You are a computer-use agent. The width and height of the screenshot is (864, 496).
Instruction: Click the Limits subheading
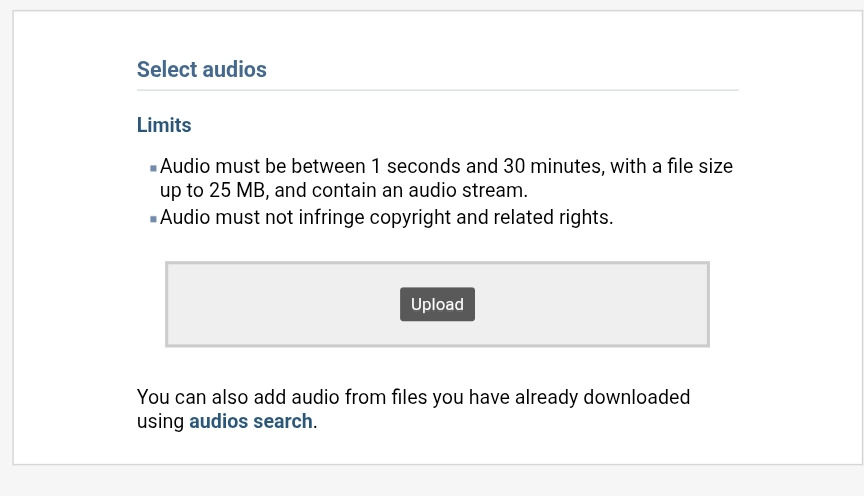point(164,125)
